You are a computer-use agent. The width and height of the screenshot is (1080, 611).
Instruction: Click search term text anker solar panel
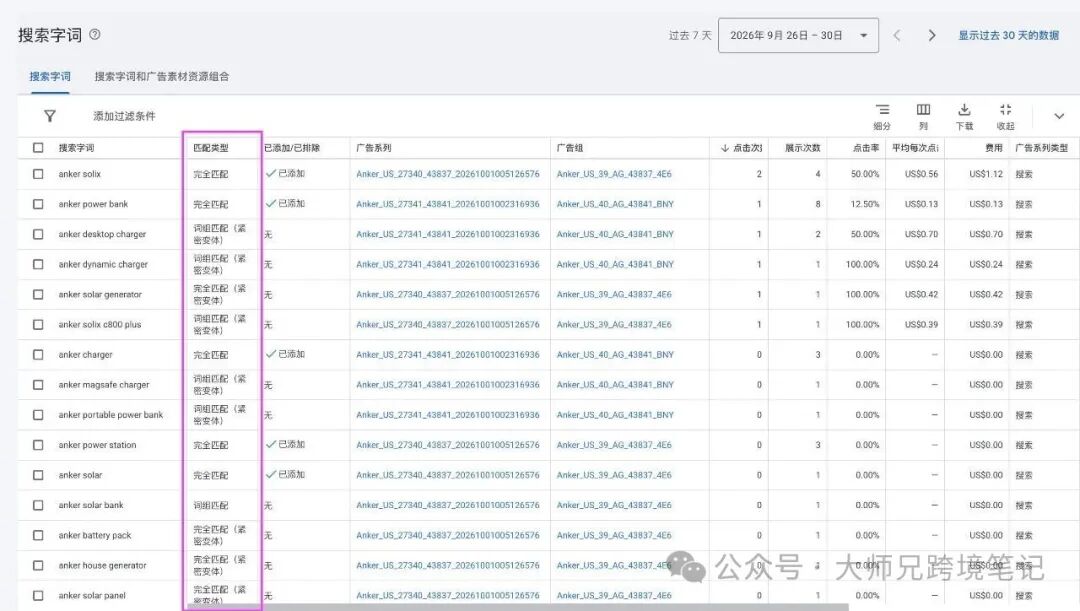[x=92, y=595]
